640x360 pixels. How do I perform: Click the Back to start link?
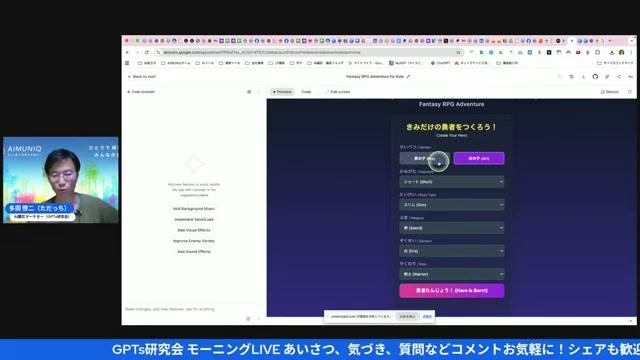142,77
